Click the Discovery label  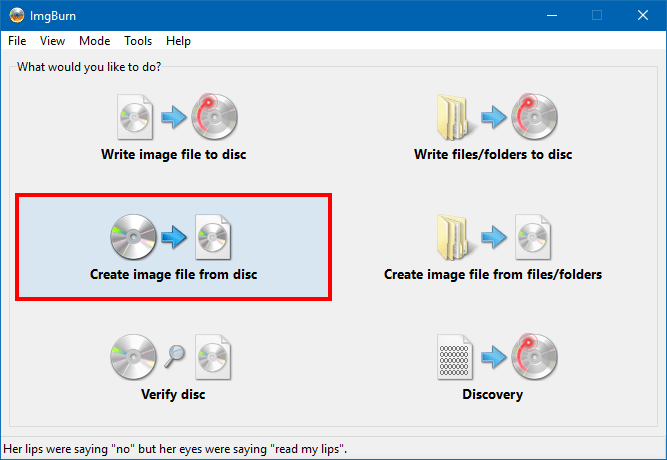pyautogui.click(x=493, y=394)
